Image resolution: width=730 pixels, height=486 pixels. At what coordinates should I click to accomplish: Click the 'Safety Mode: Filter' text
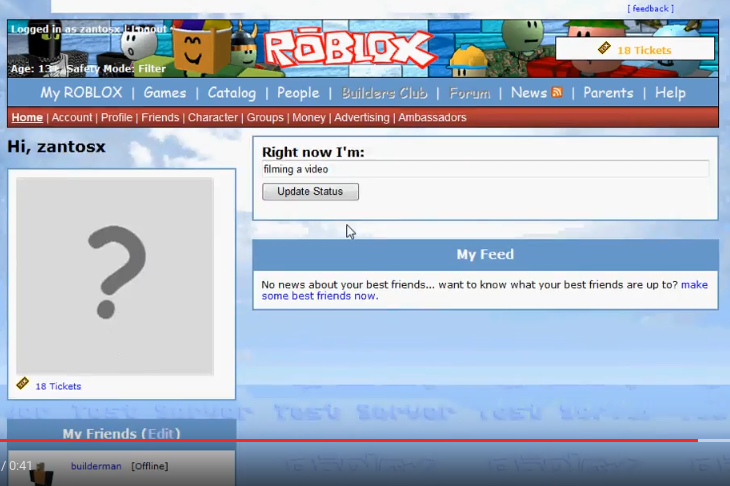click(x=116, y=68)
